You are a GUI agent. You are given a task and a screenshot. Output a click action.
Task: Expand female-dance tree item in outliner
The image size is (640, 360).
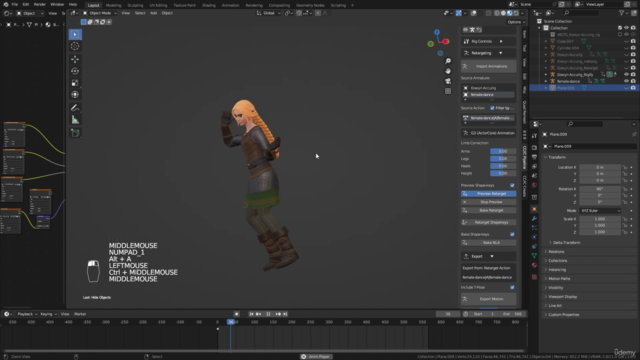tap(546, 81)
